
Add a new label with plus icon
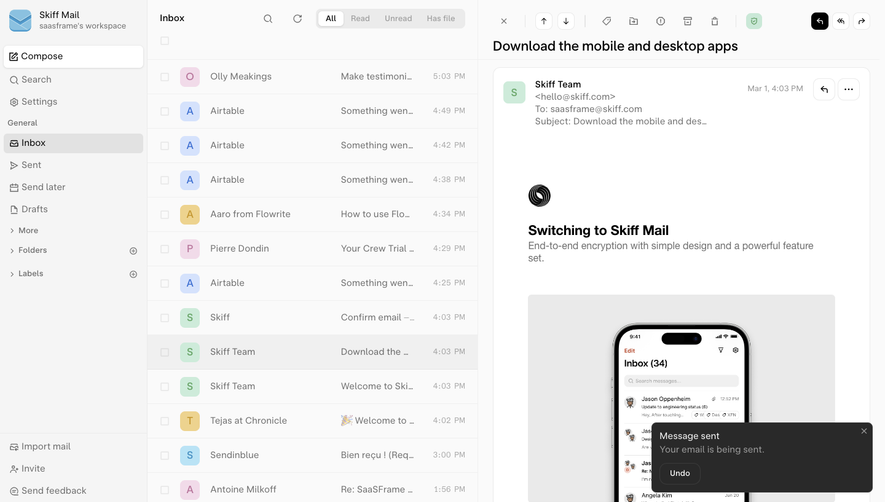coord(133,274)
